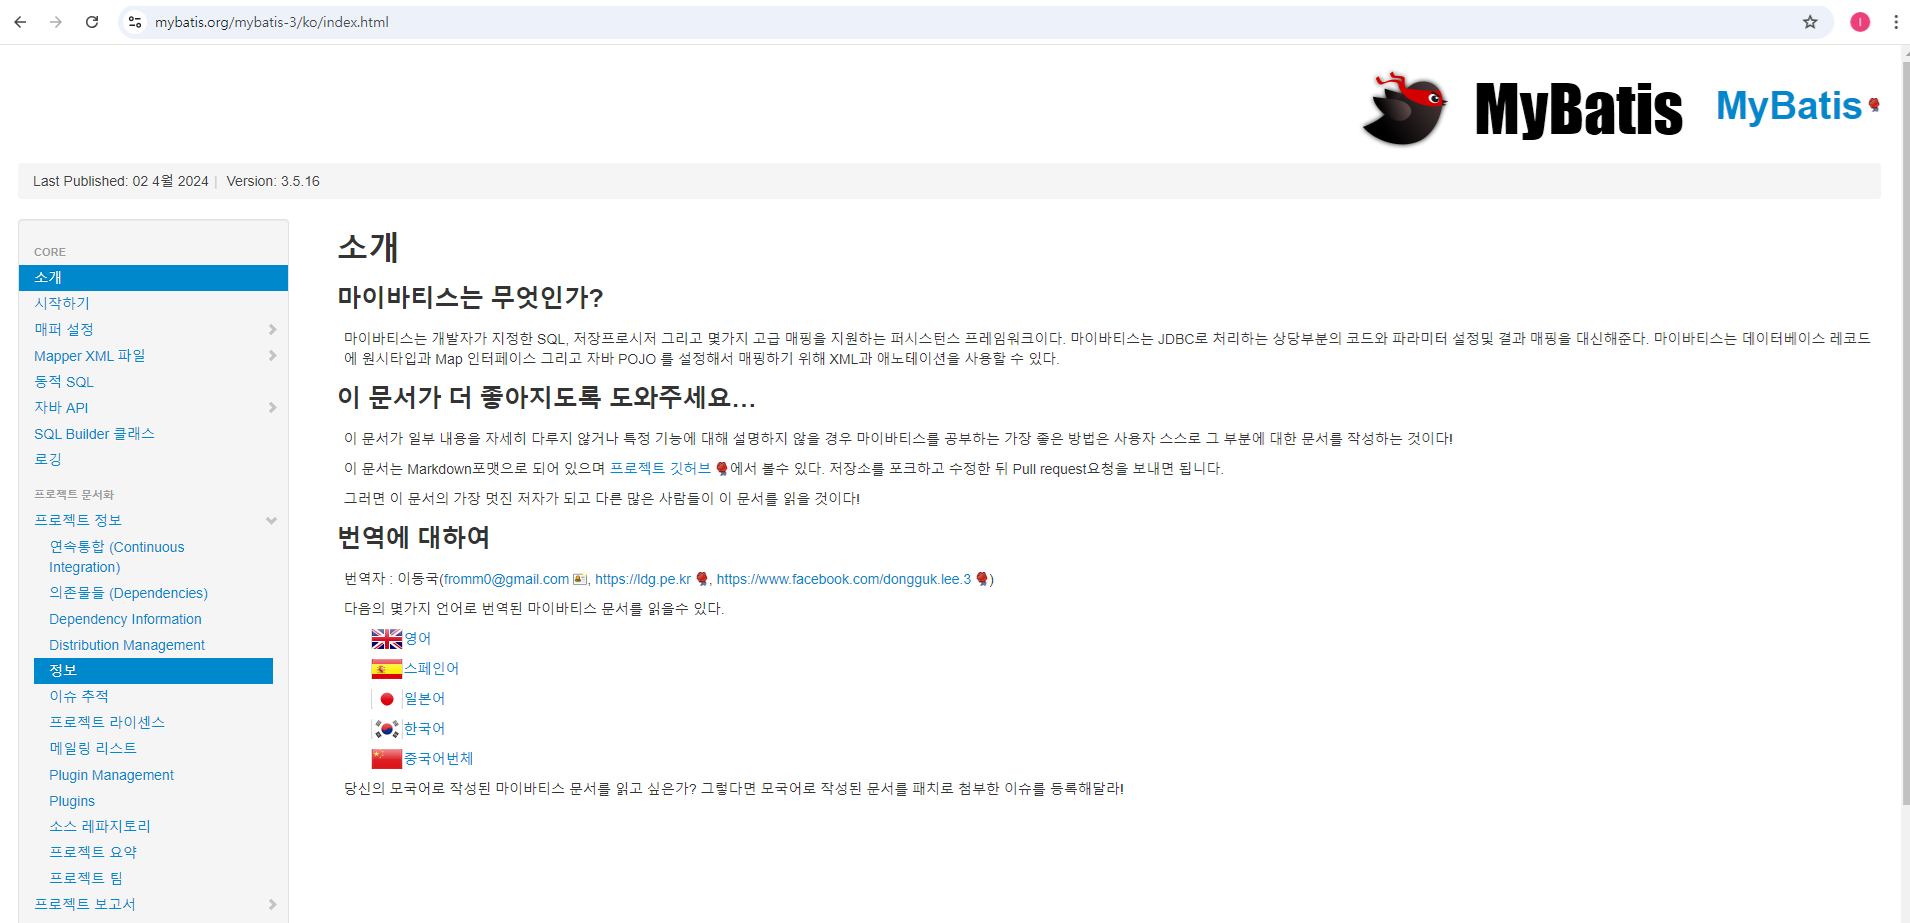Open facebook.com/dongguk.lee.3 link
The image size is (1910, 923).
click(x=844, y=579)
